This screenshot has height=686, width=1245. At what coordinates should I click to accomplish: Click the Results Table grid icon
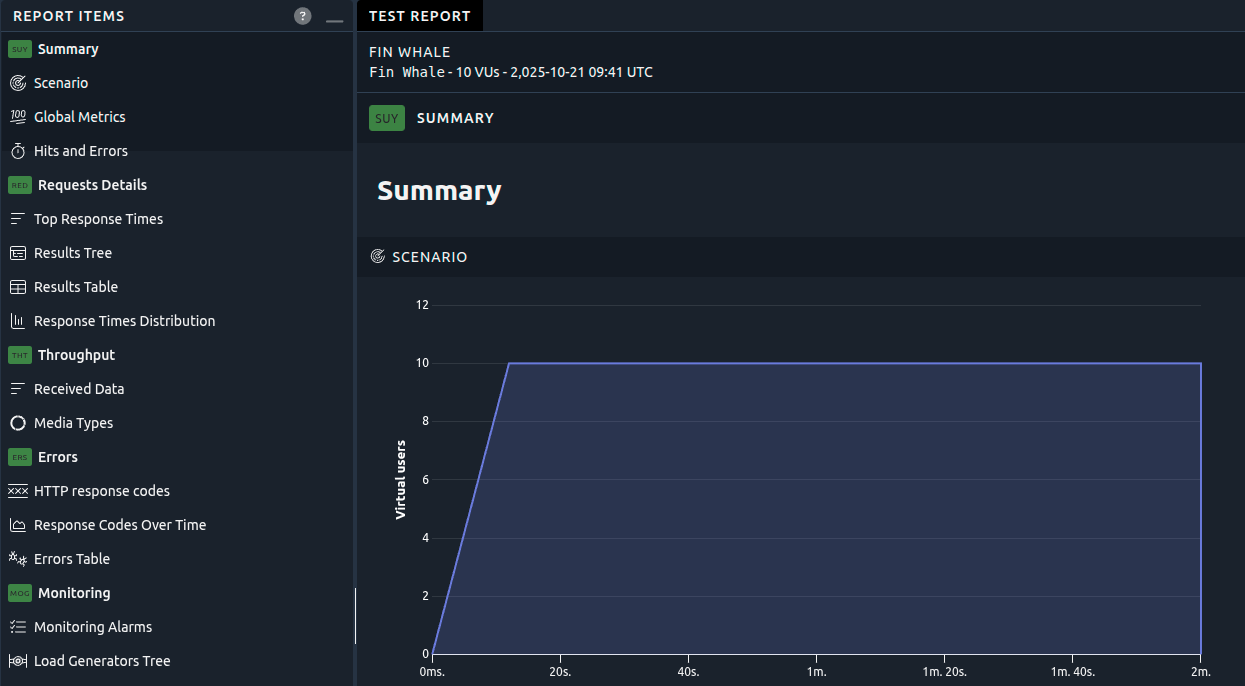click(18, 287)
